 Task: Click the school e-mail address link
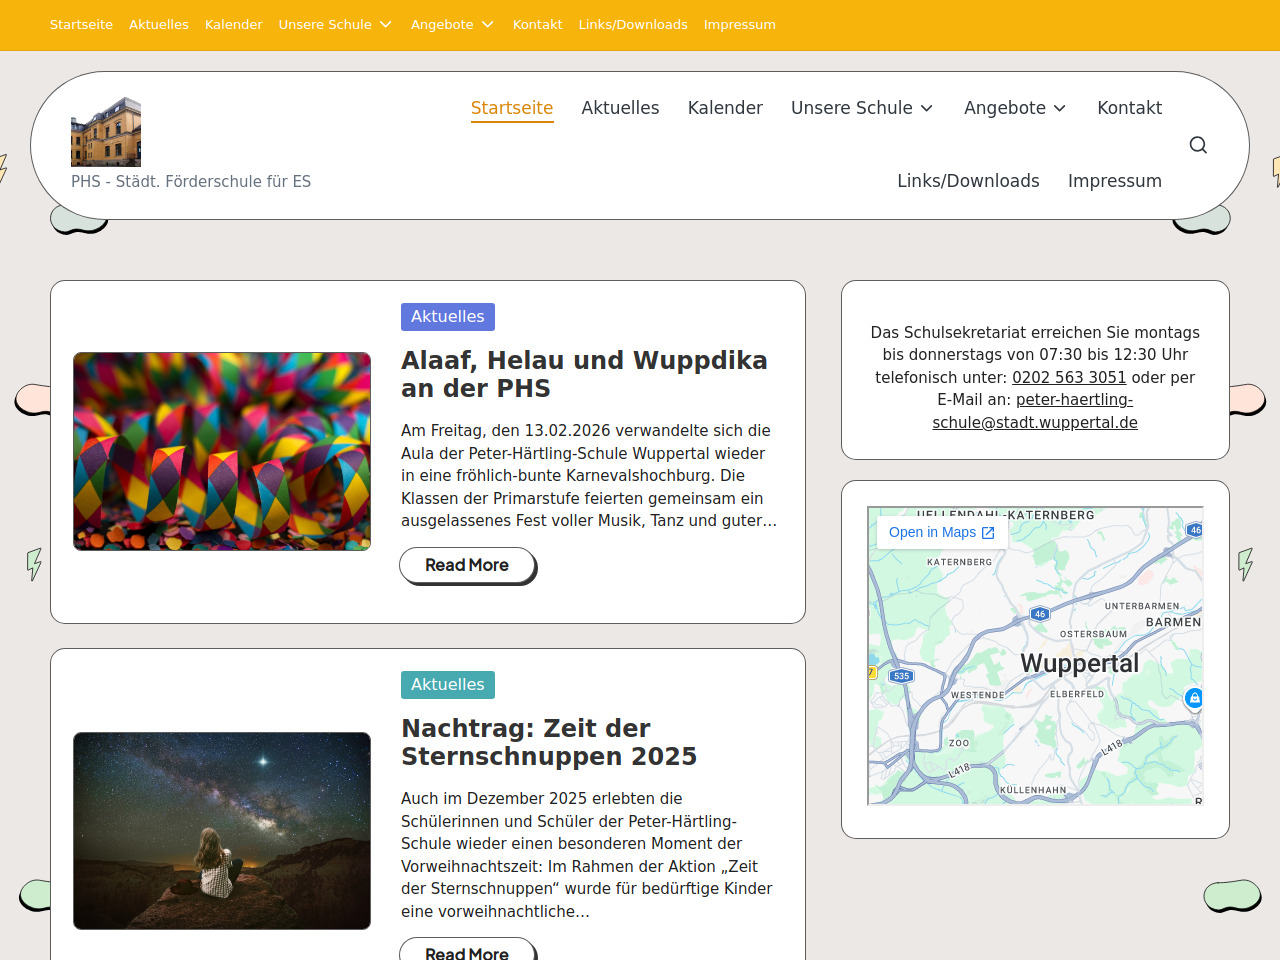point(1035,411)
